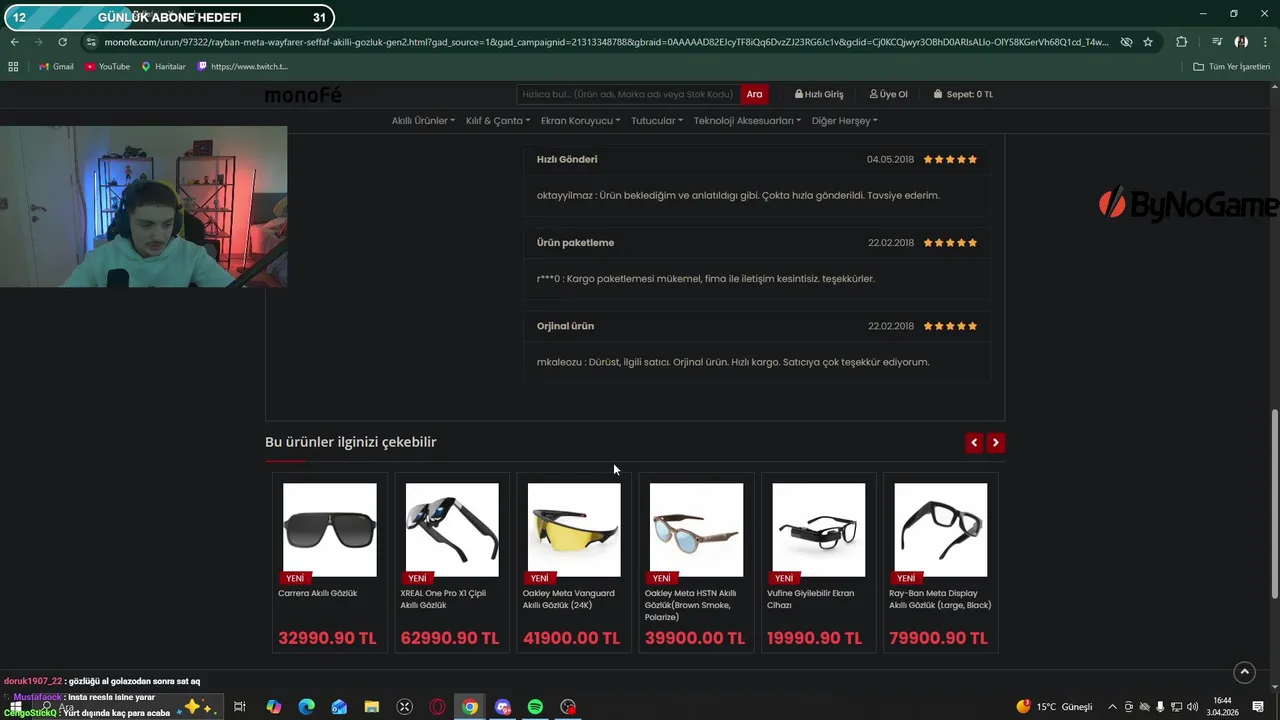The width and height of the screenshot is (1280, 720).
Task: Click next arrow in related products carousel
Action: click(995, 442)
